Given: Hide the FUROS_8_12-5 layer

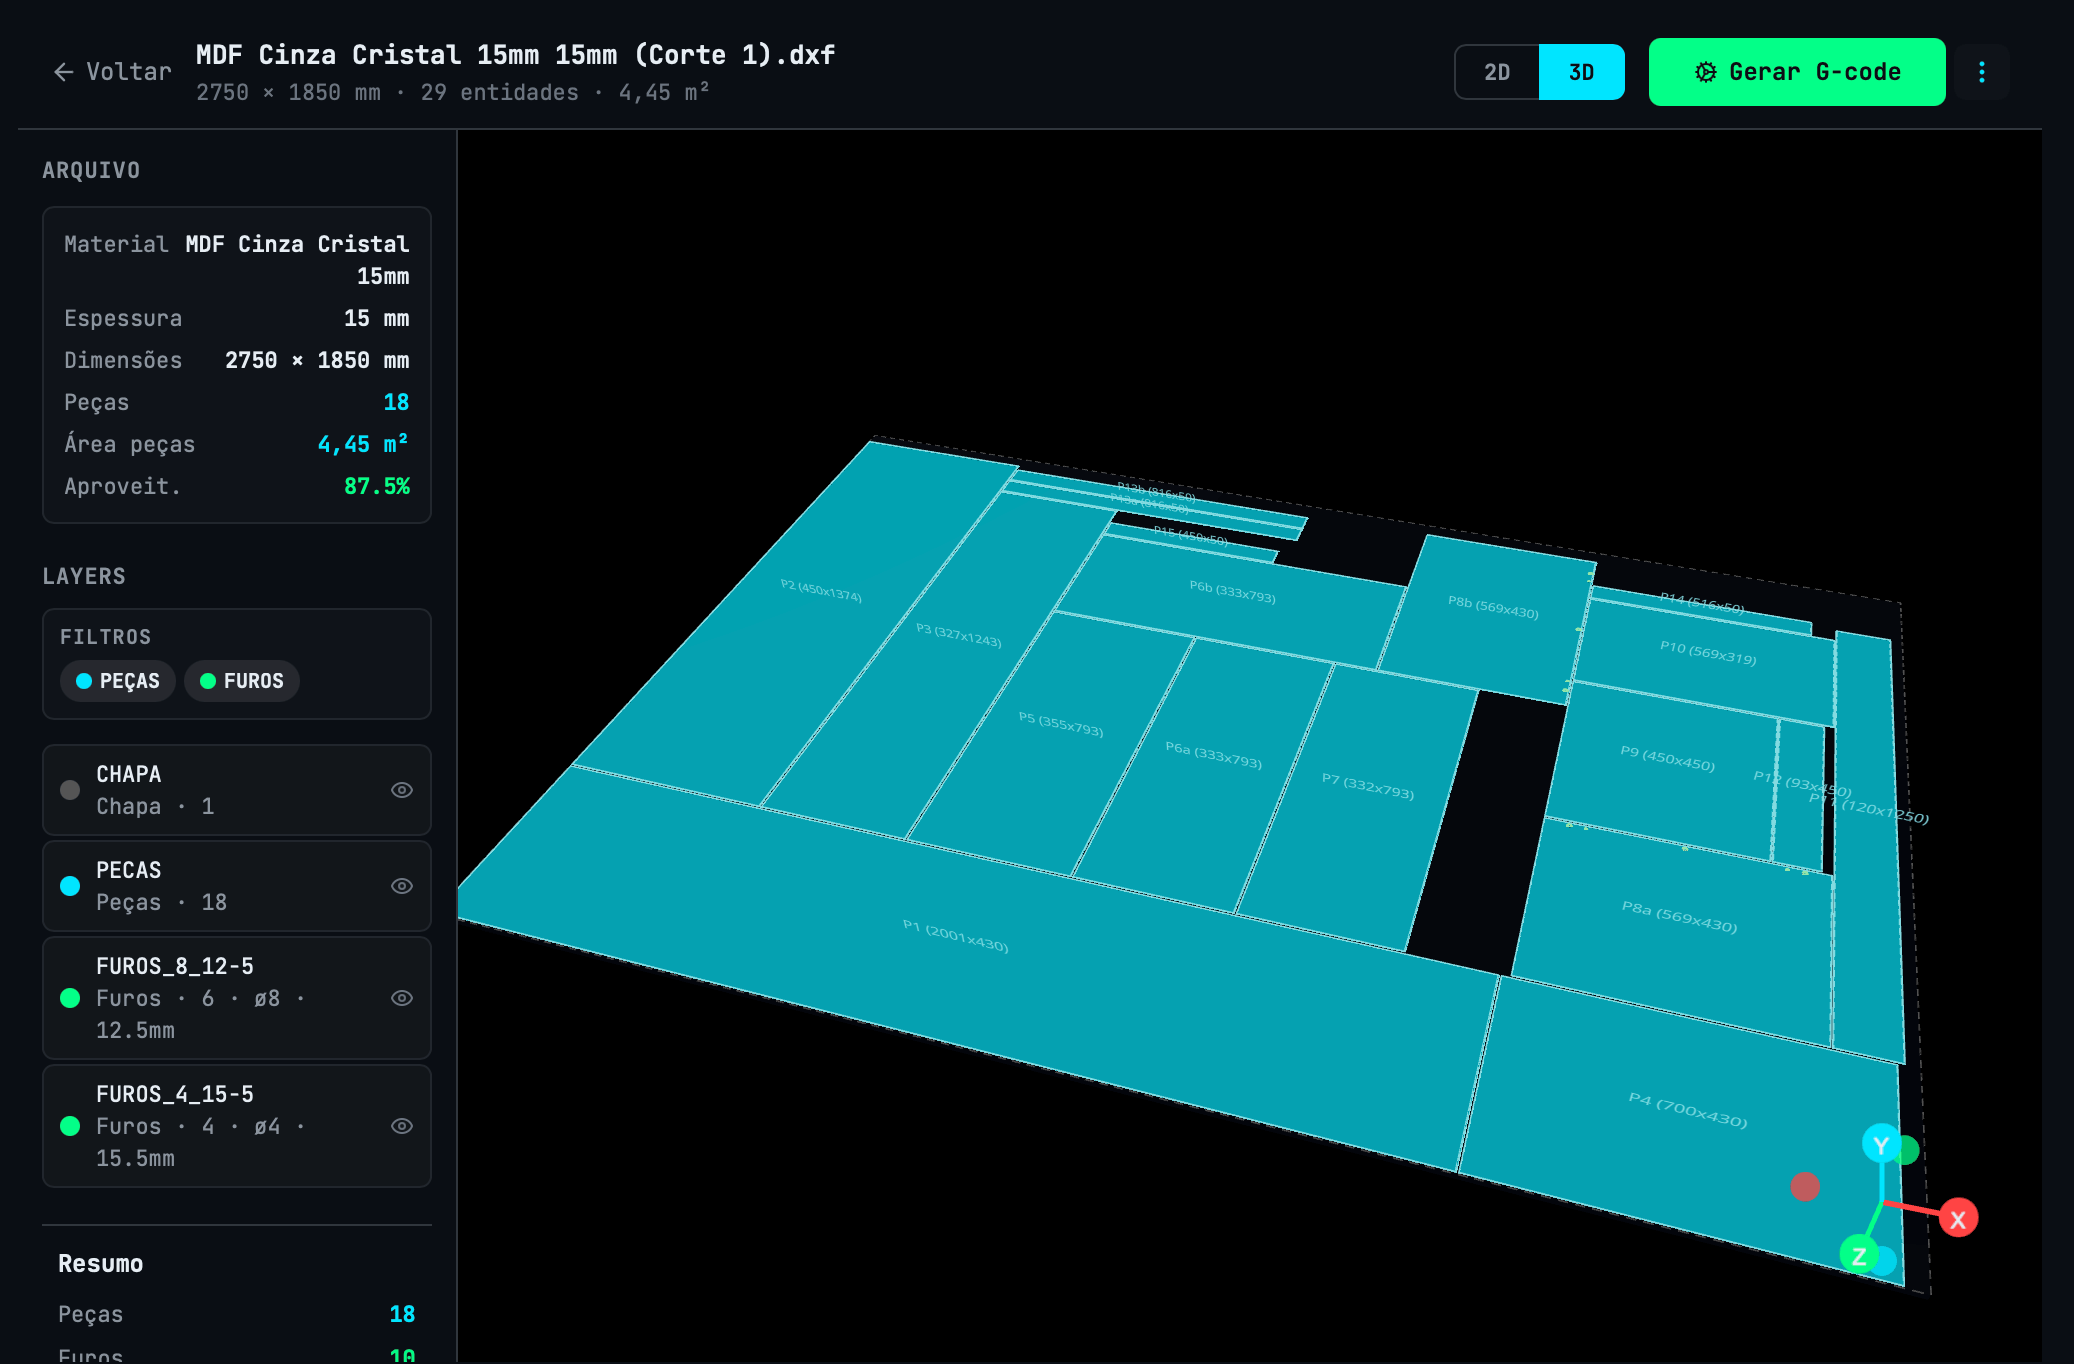Looking at the screenshot, I should tap(401, 998).
